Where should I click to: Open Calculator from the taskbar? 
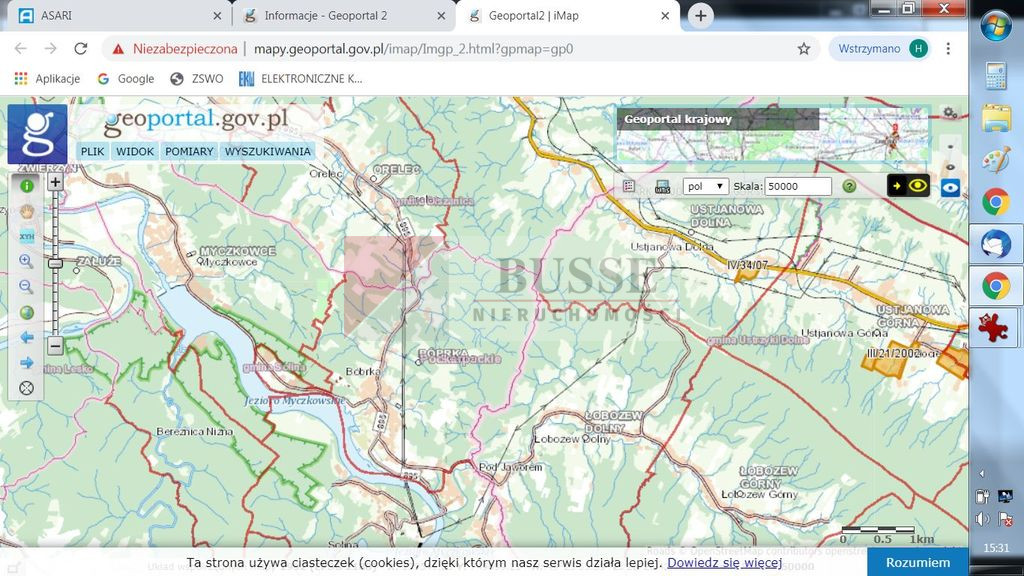[x=996, y=76]
